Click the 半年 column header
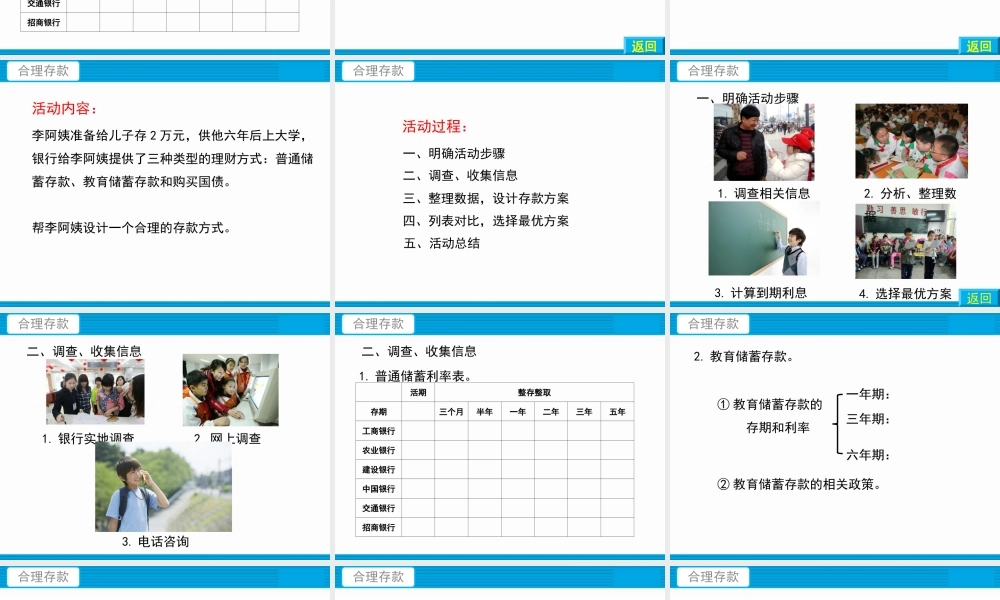Screen dimensions: 1000x600 click(484, 412)
